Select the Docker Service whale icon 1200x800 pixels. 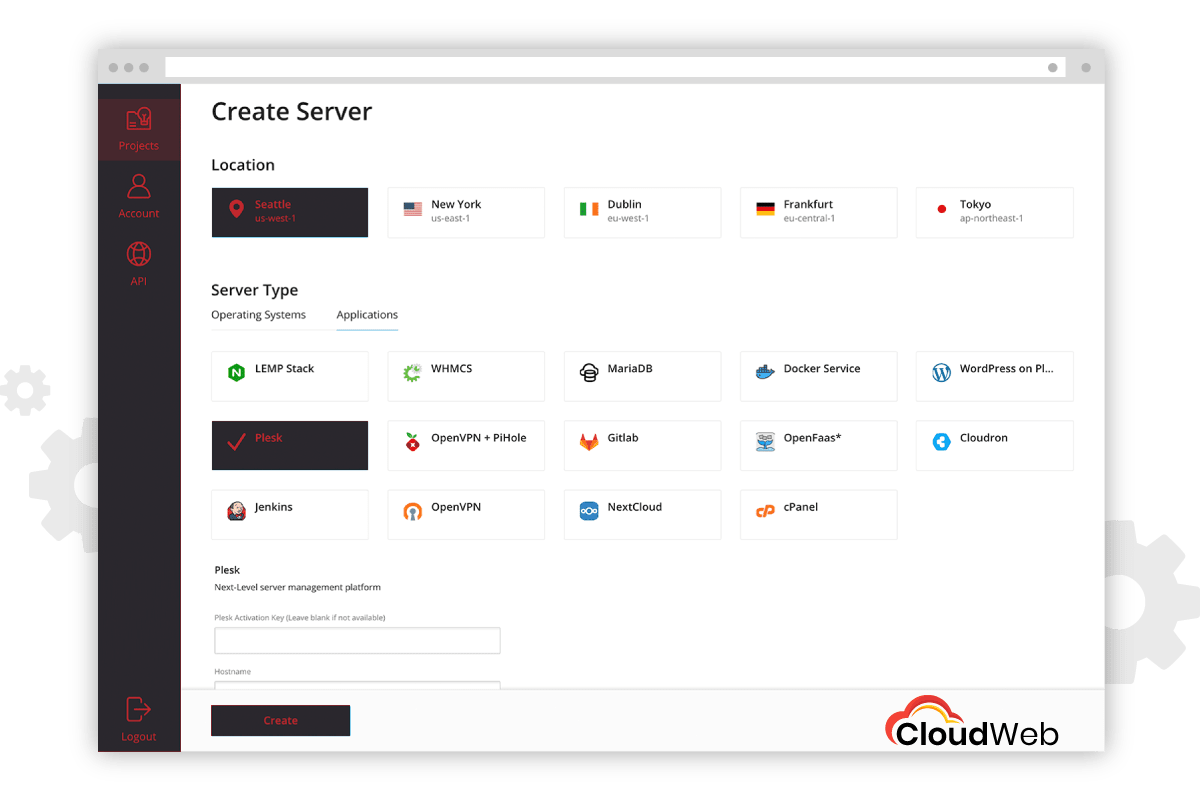(x=765, y=372)
